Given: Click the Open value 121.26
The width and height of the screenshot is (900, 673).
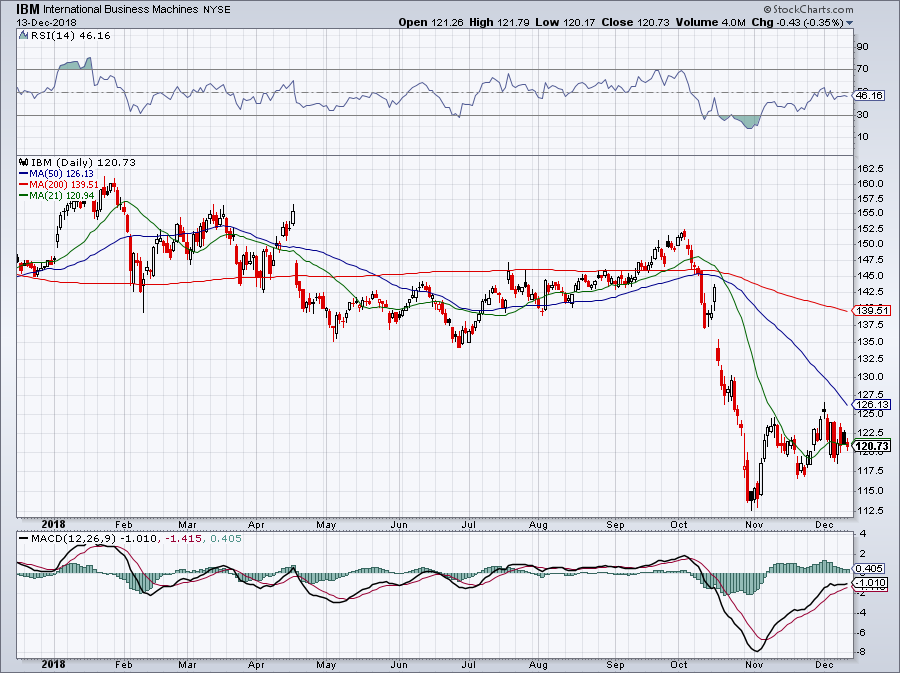Looking at the screenshot, I should tap(447, 22).
